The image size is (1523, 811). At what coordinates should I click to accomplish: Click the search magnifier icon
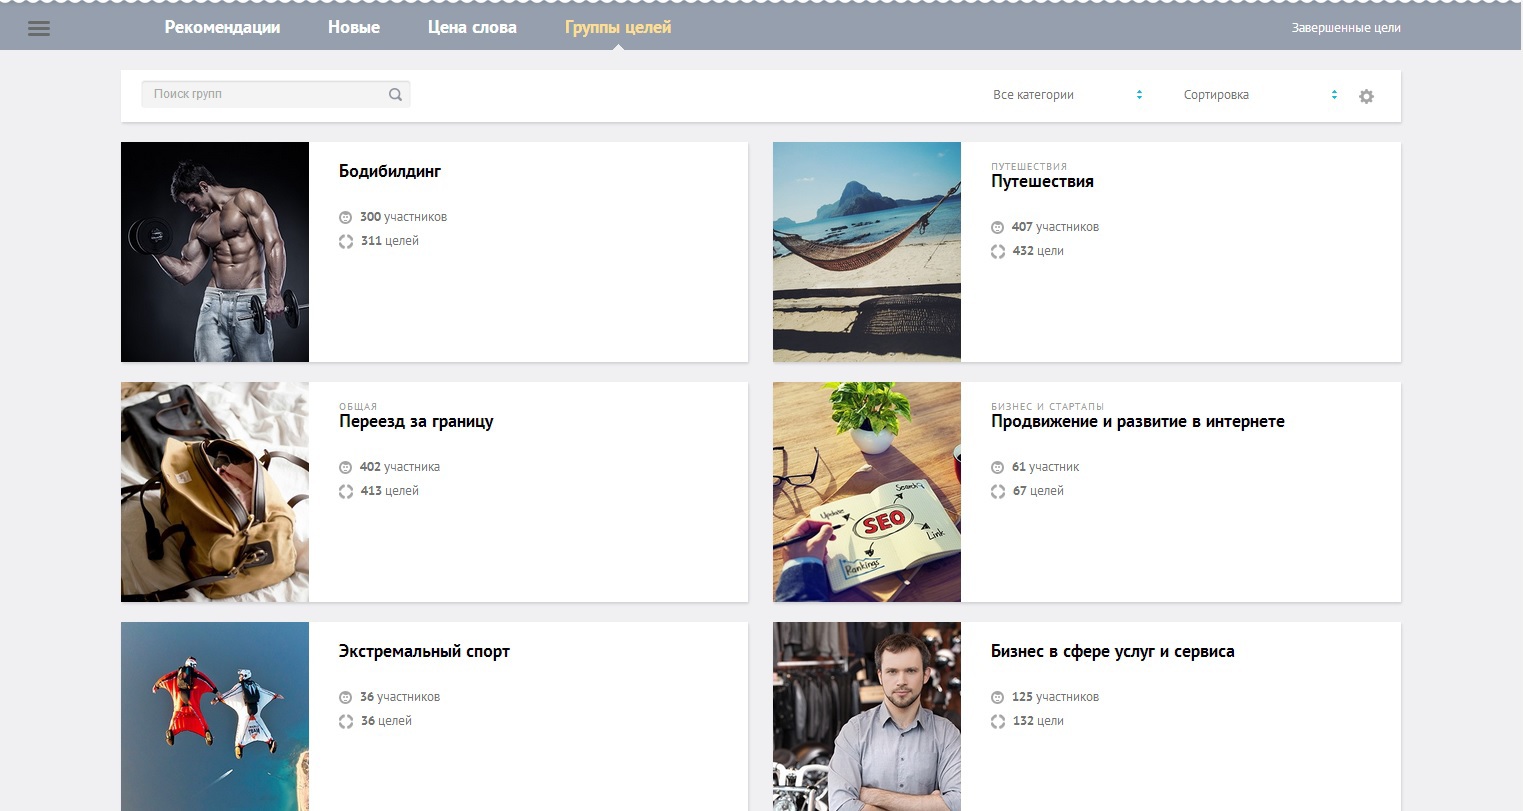pos(396,93)
